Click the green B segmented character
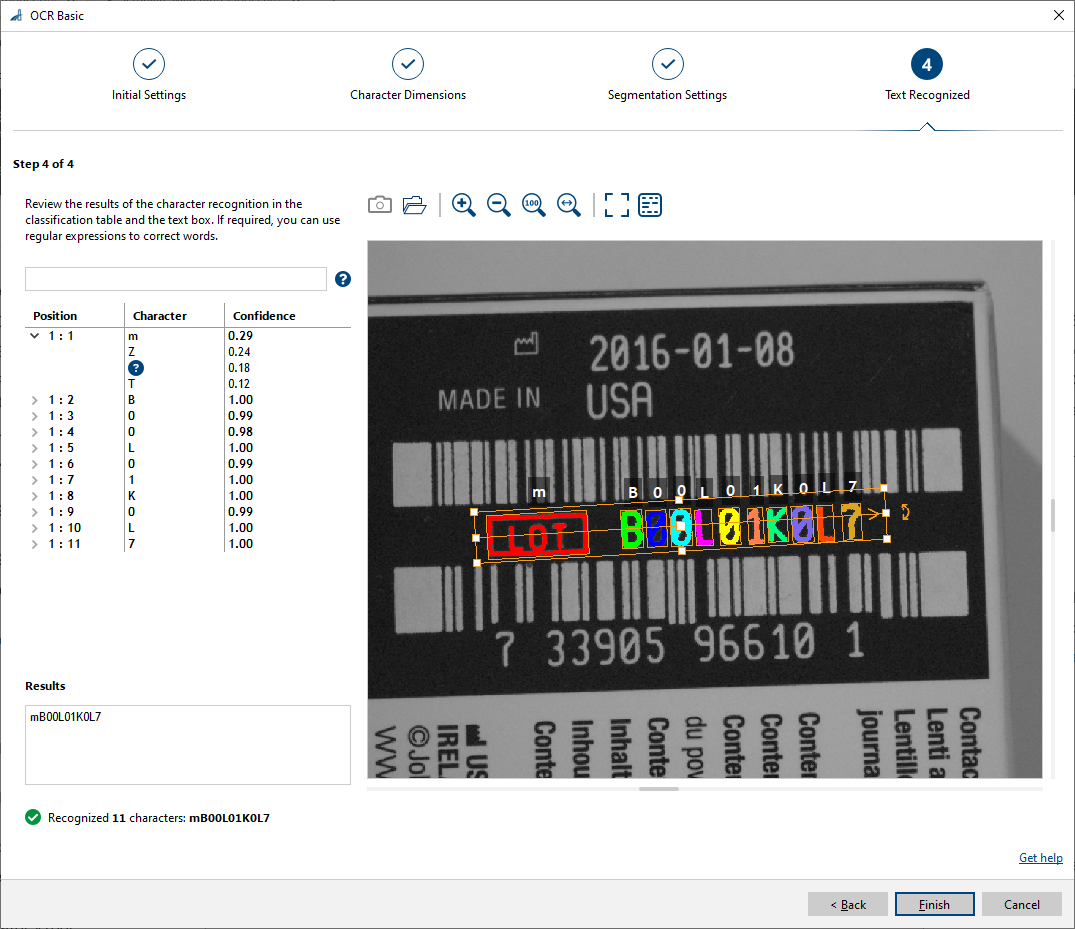 [631, 529]
